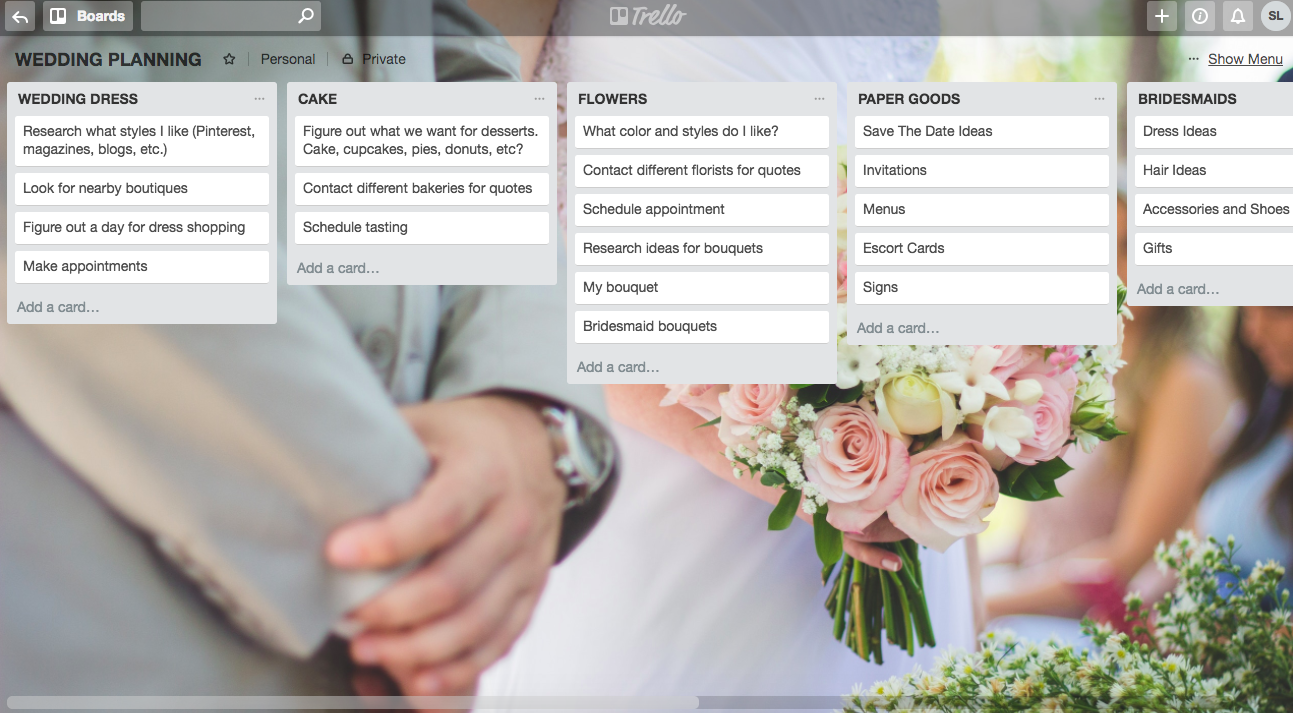Open 'Figure out what we want for desserts' card
This screenshot has height=713, width=1293.
click(422, 140)
